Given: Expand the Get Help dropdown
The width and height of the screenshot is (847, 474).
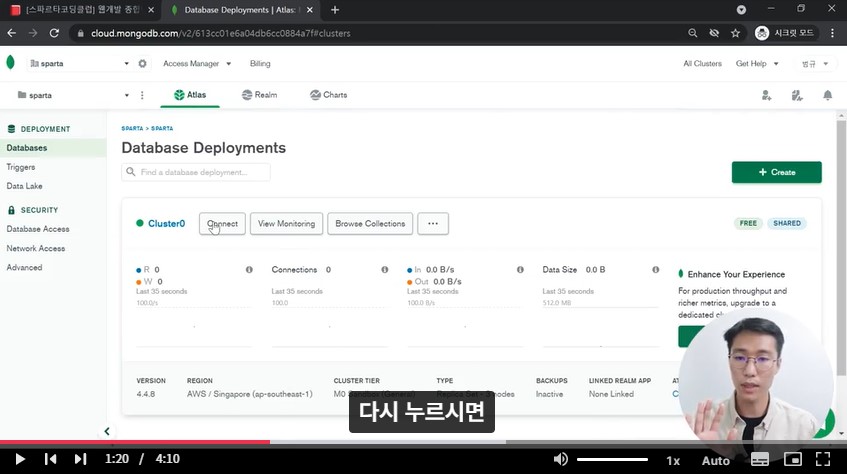Looking at the screenshot, I should pos(757,63).
